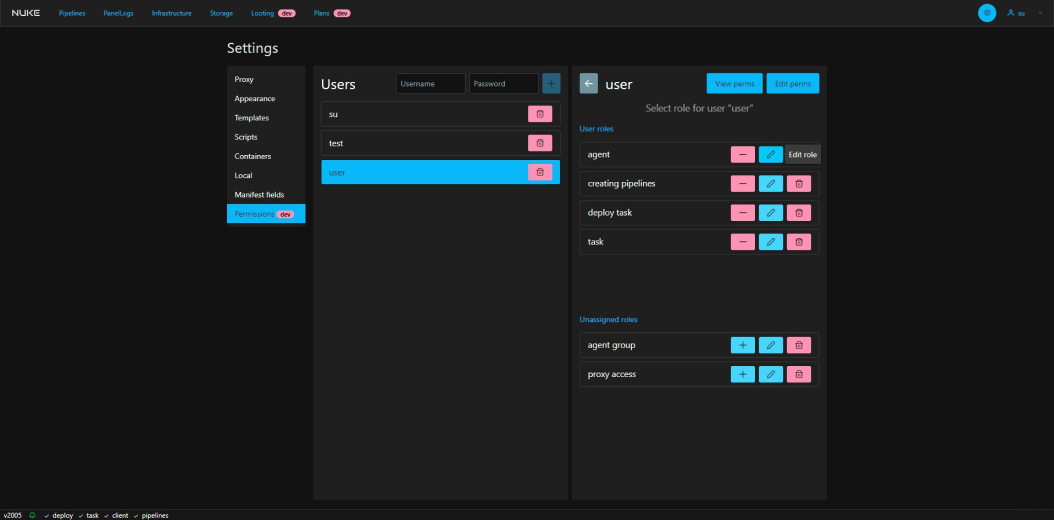Image resolution: width=1054 pixels, height=520 pixels.
Task: Unassign the agent role with minus button
Action: click(x=743, y=155)
